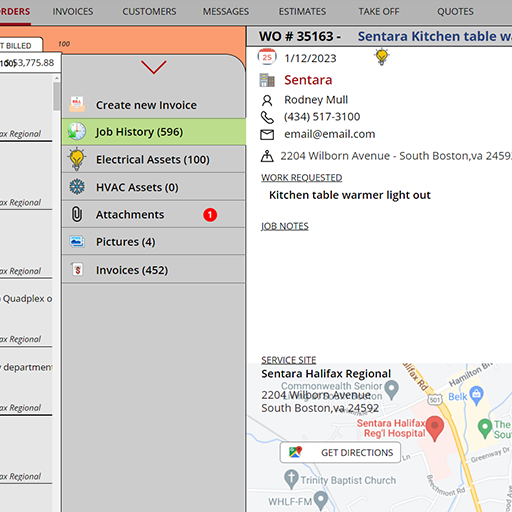The image size is (512, 512).
Task: Click the JOB NOTES heading link
Action: point(284,226)
